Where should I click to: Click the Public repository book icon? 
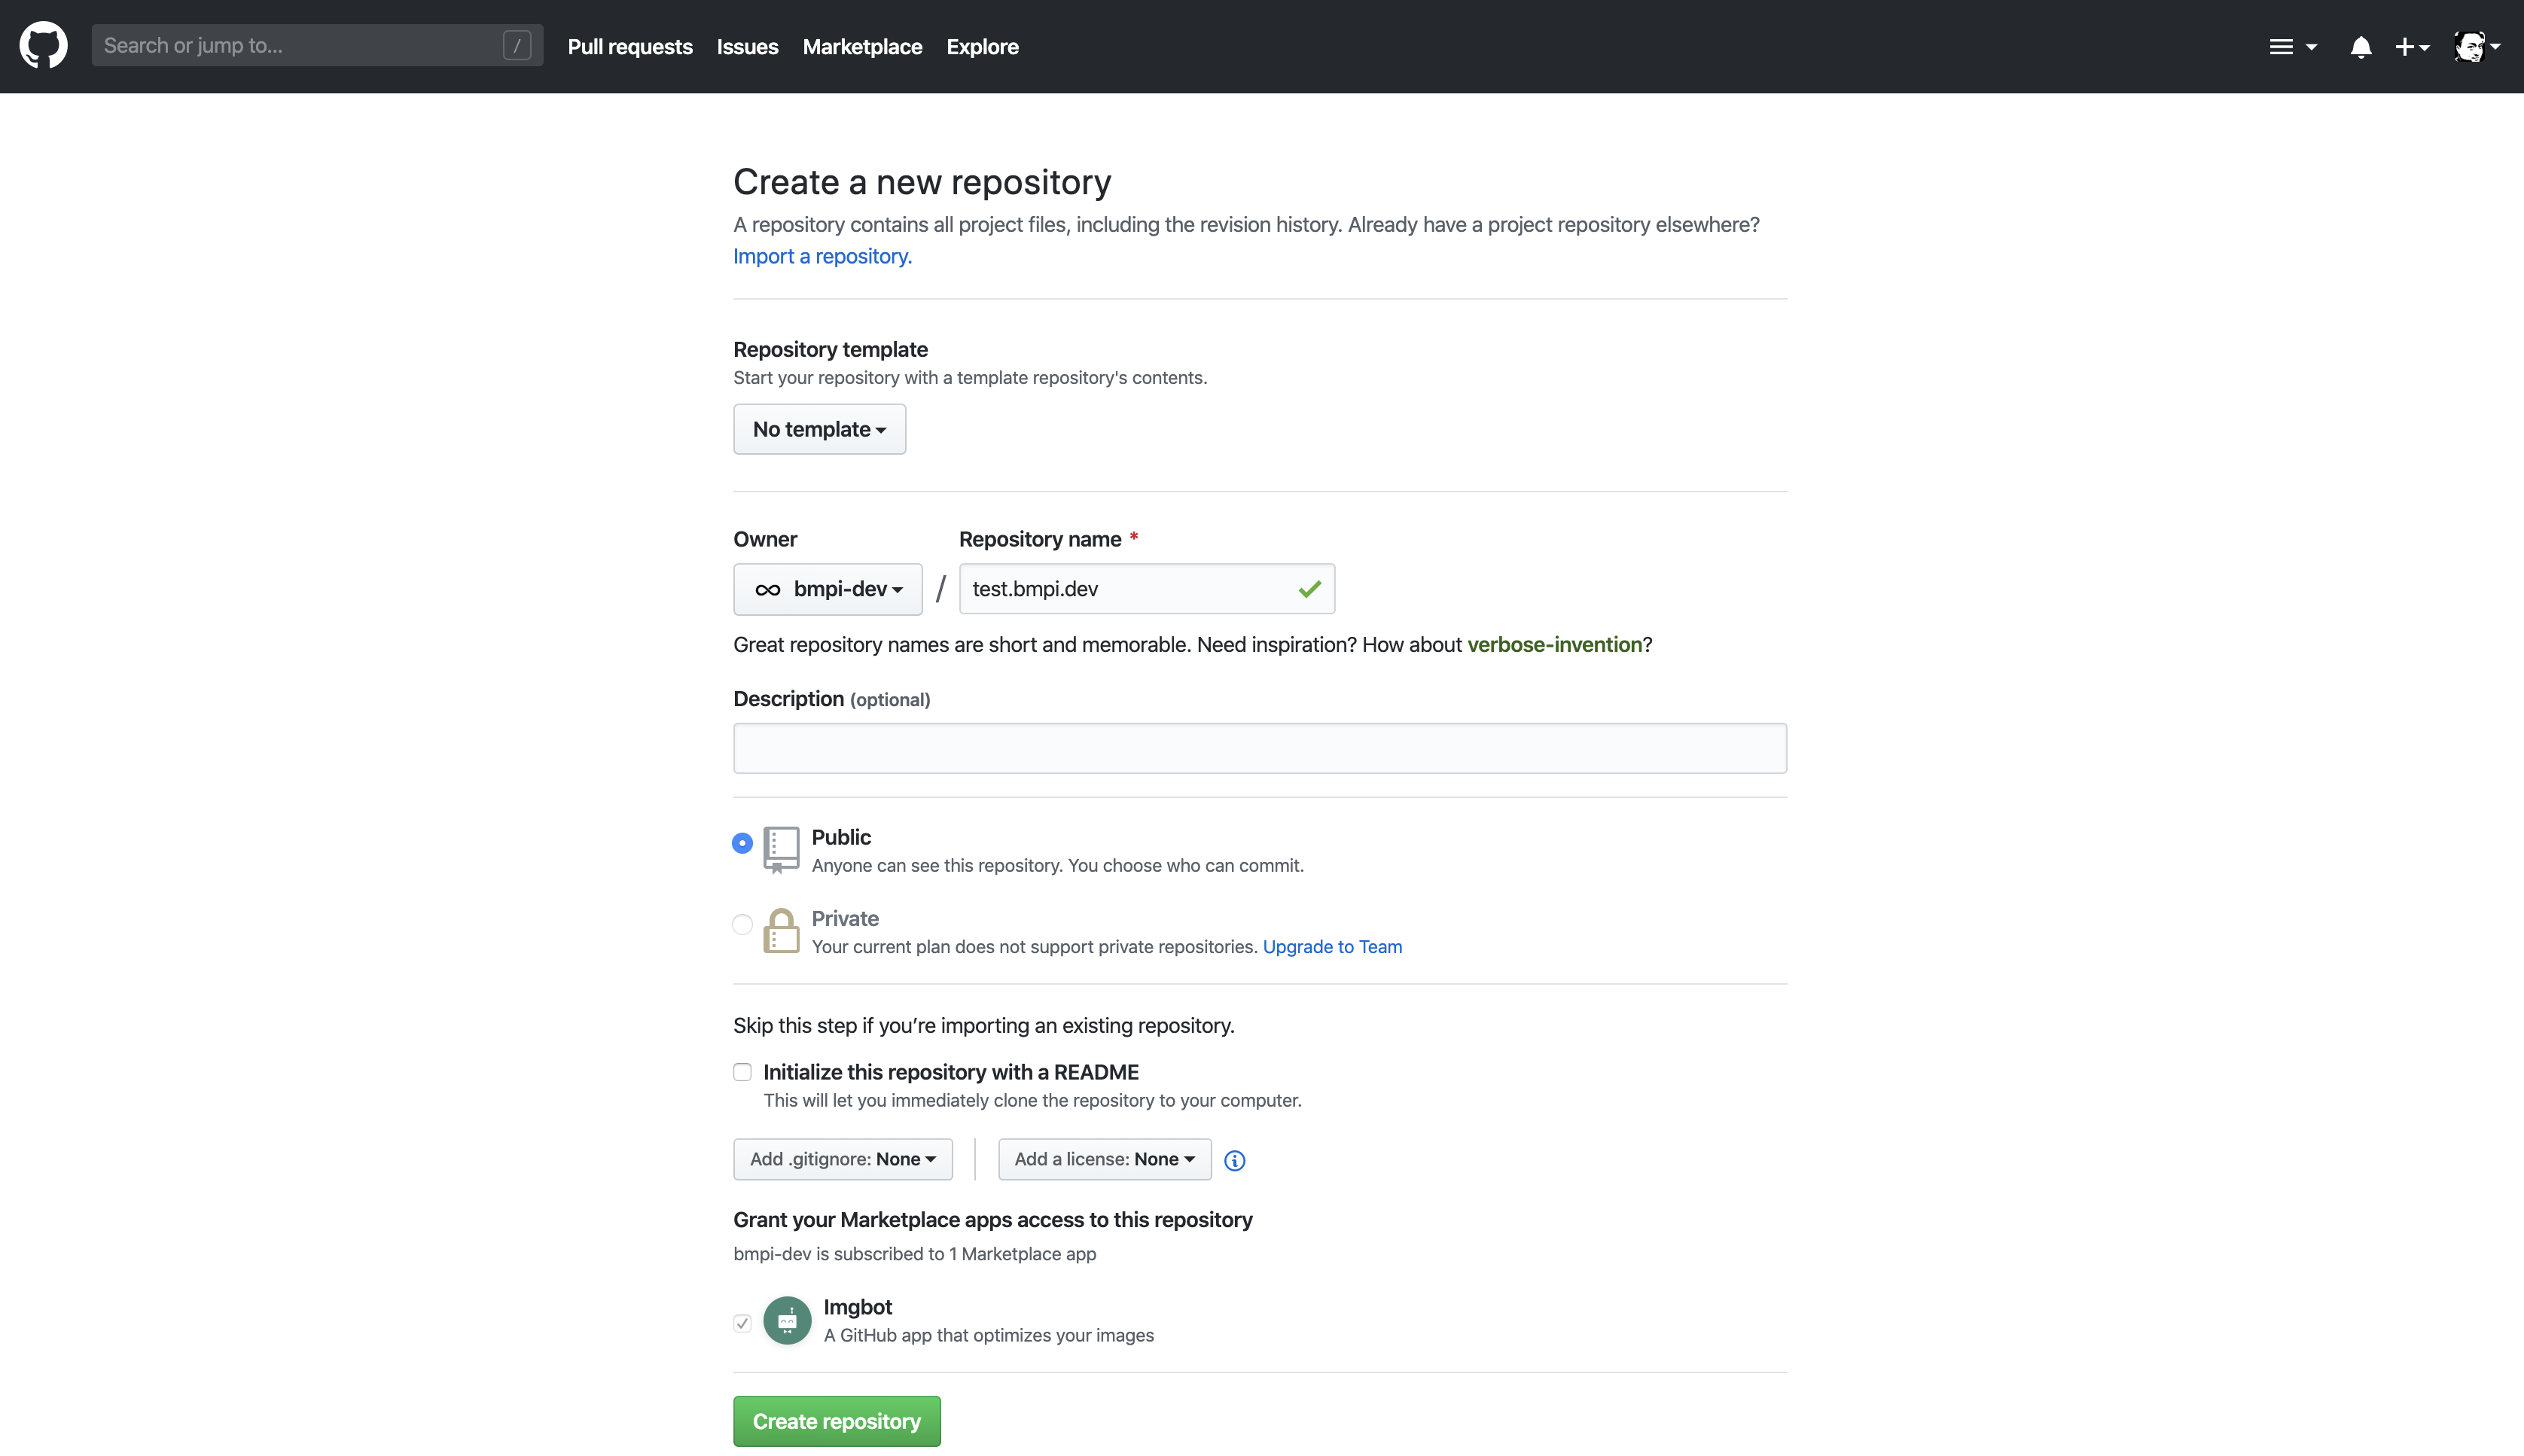(781, 849)
